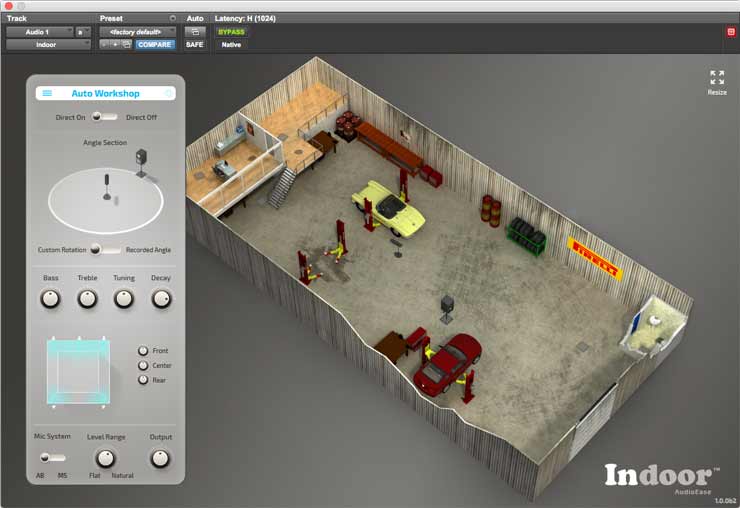
Task: Toggle the BYPASS button
Action: [x=231, y=32]
